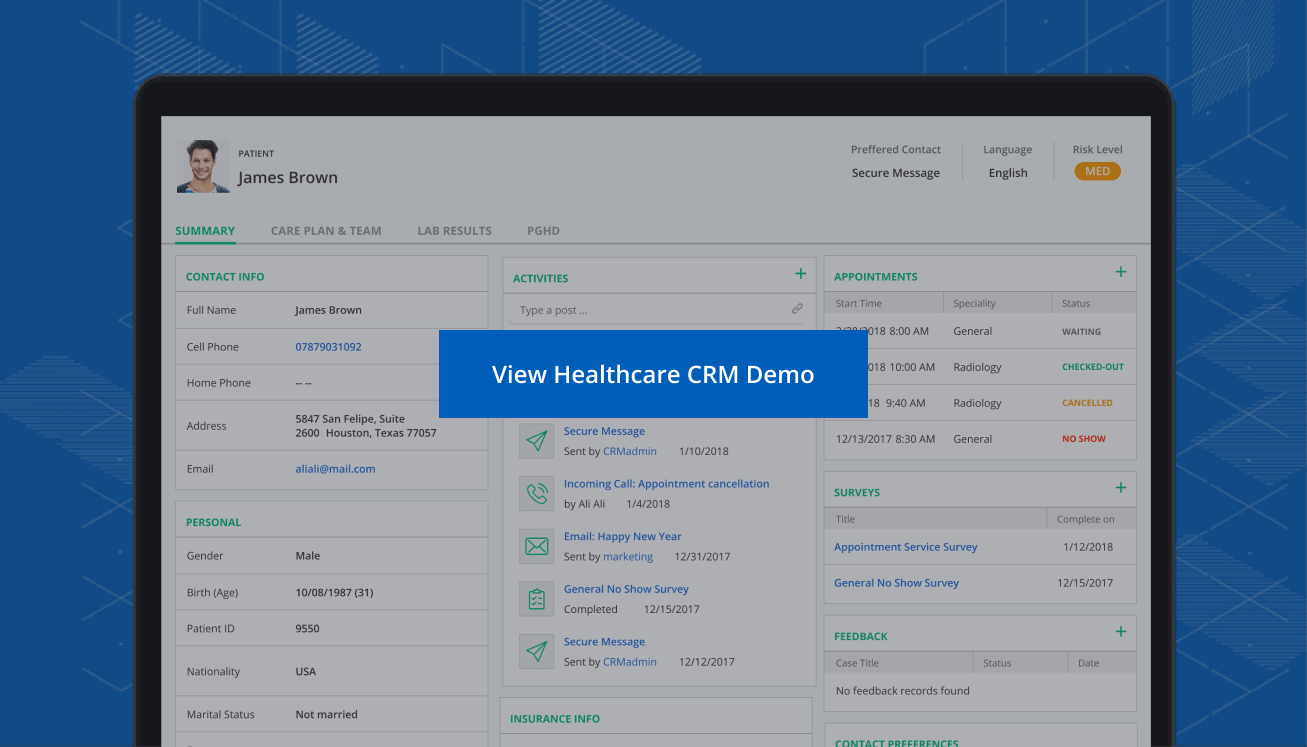Screen dimensions: 1307x747
Task: Open the Secure Message activity icon
Action: 536,440
